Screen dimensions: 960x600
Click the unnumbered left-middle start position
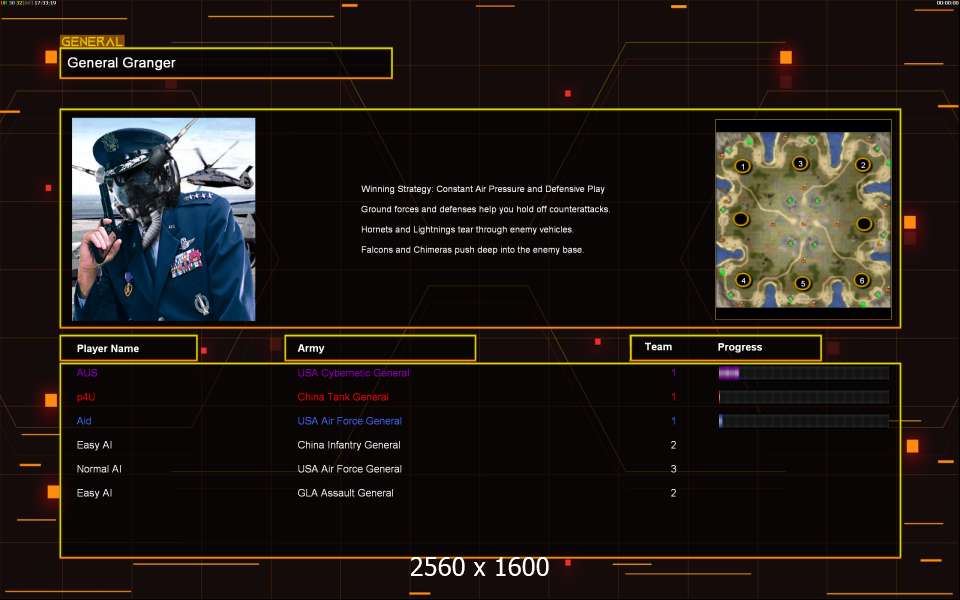[740, 219]
